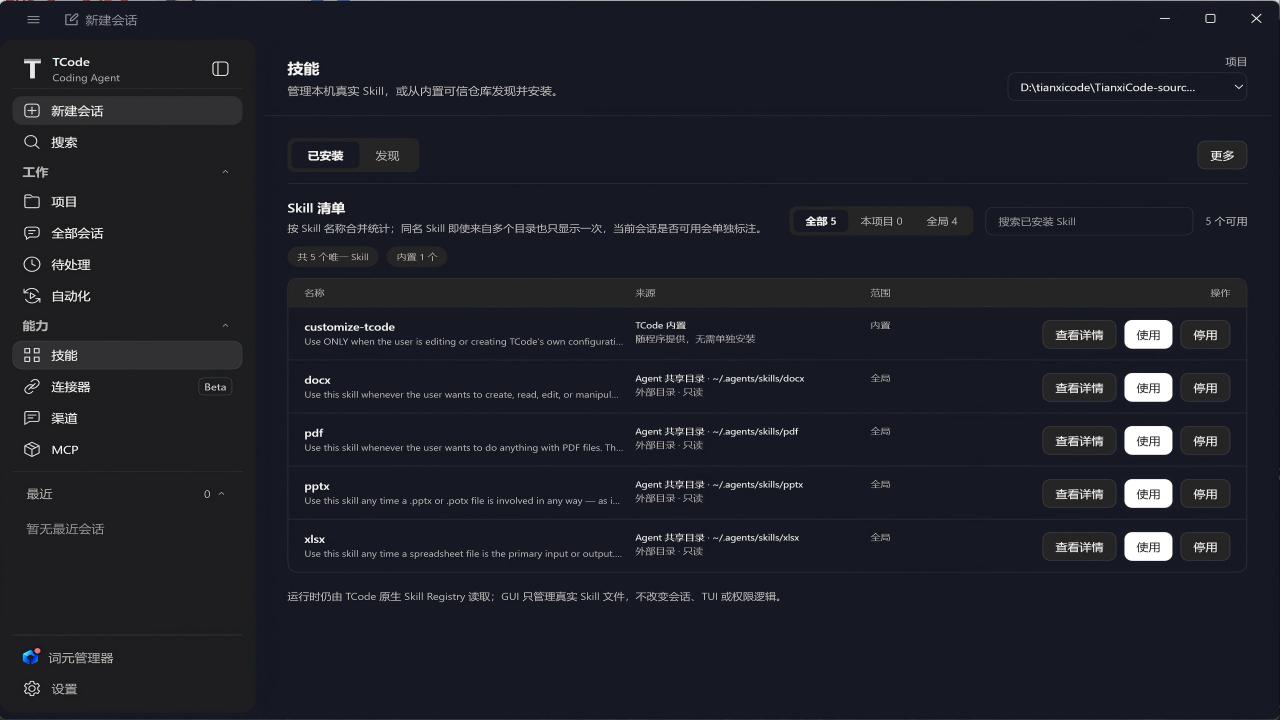Click the 全部会话 chat icon
The width and height of the screenshot is (1280, 720).
(32, 233)
